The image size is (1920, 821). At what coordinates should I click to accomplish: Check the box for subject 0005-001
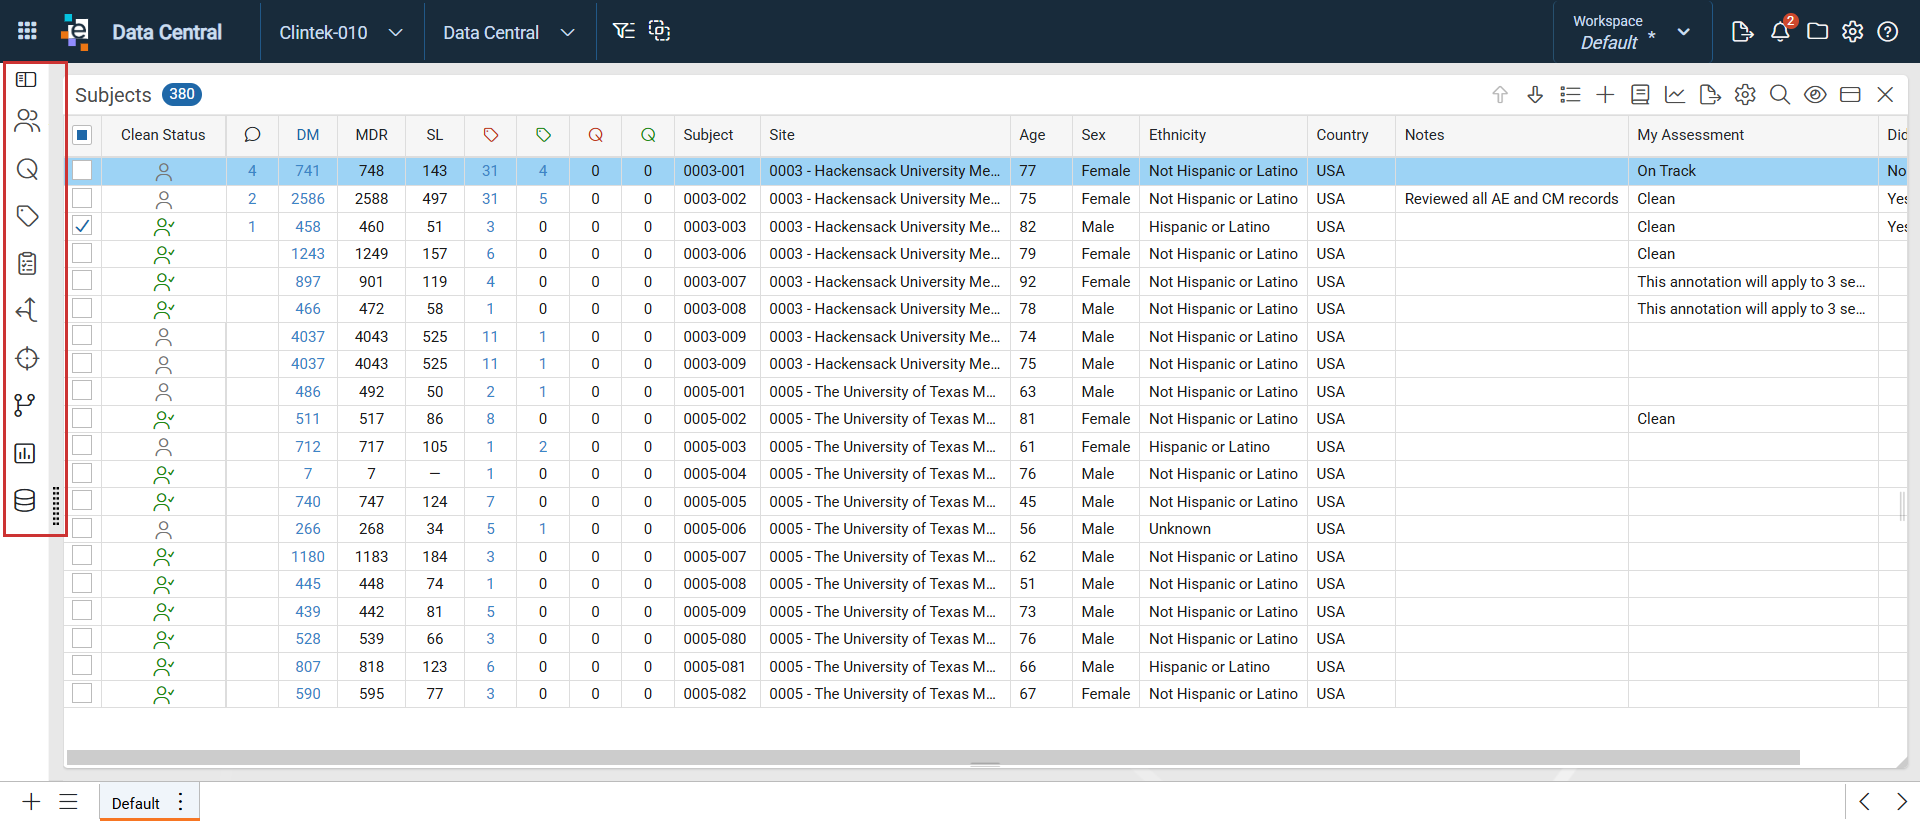click(83, 391)
